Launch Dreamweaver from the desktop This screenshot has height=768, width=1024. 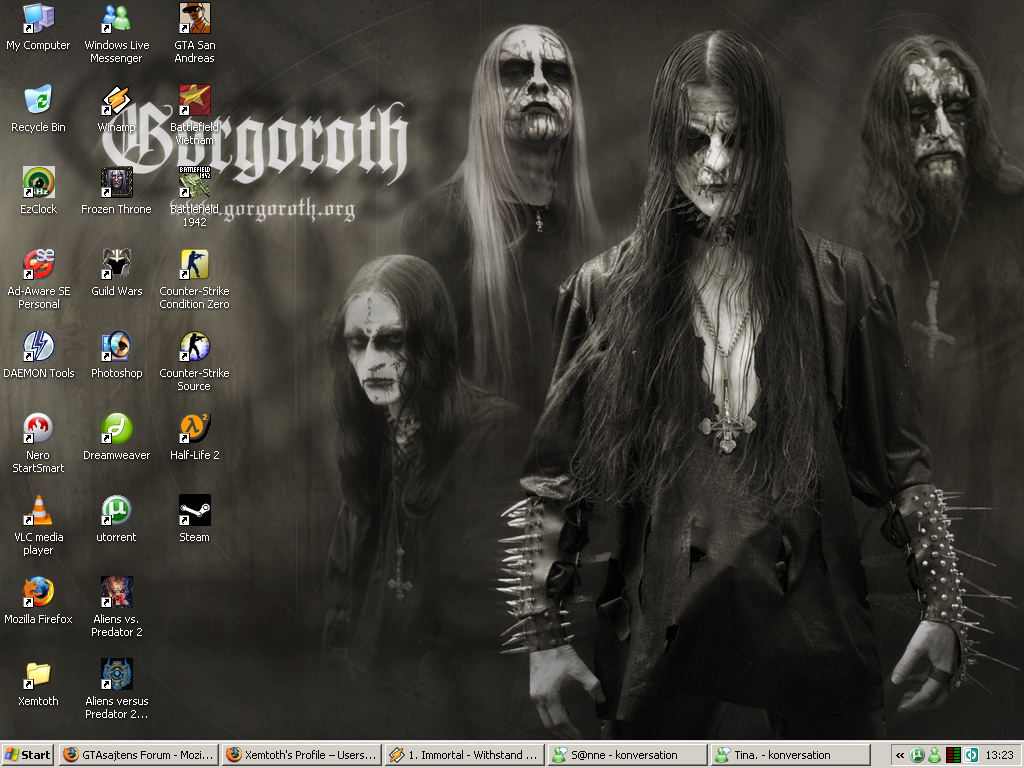(x=116, y=429)
